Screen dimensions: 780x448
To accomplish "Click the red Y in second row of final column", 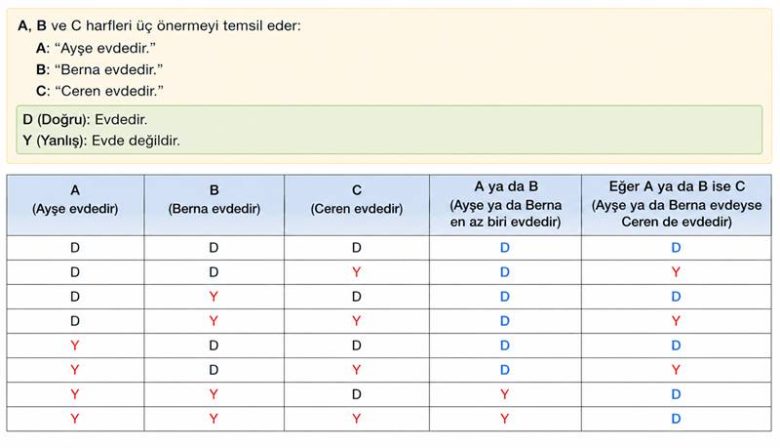I will (x=676, y=272).
